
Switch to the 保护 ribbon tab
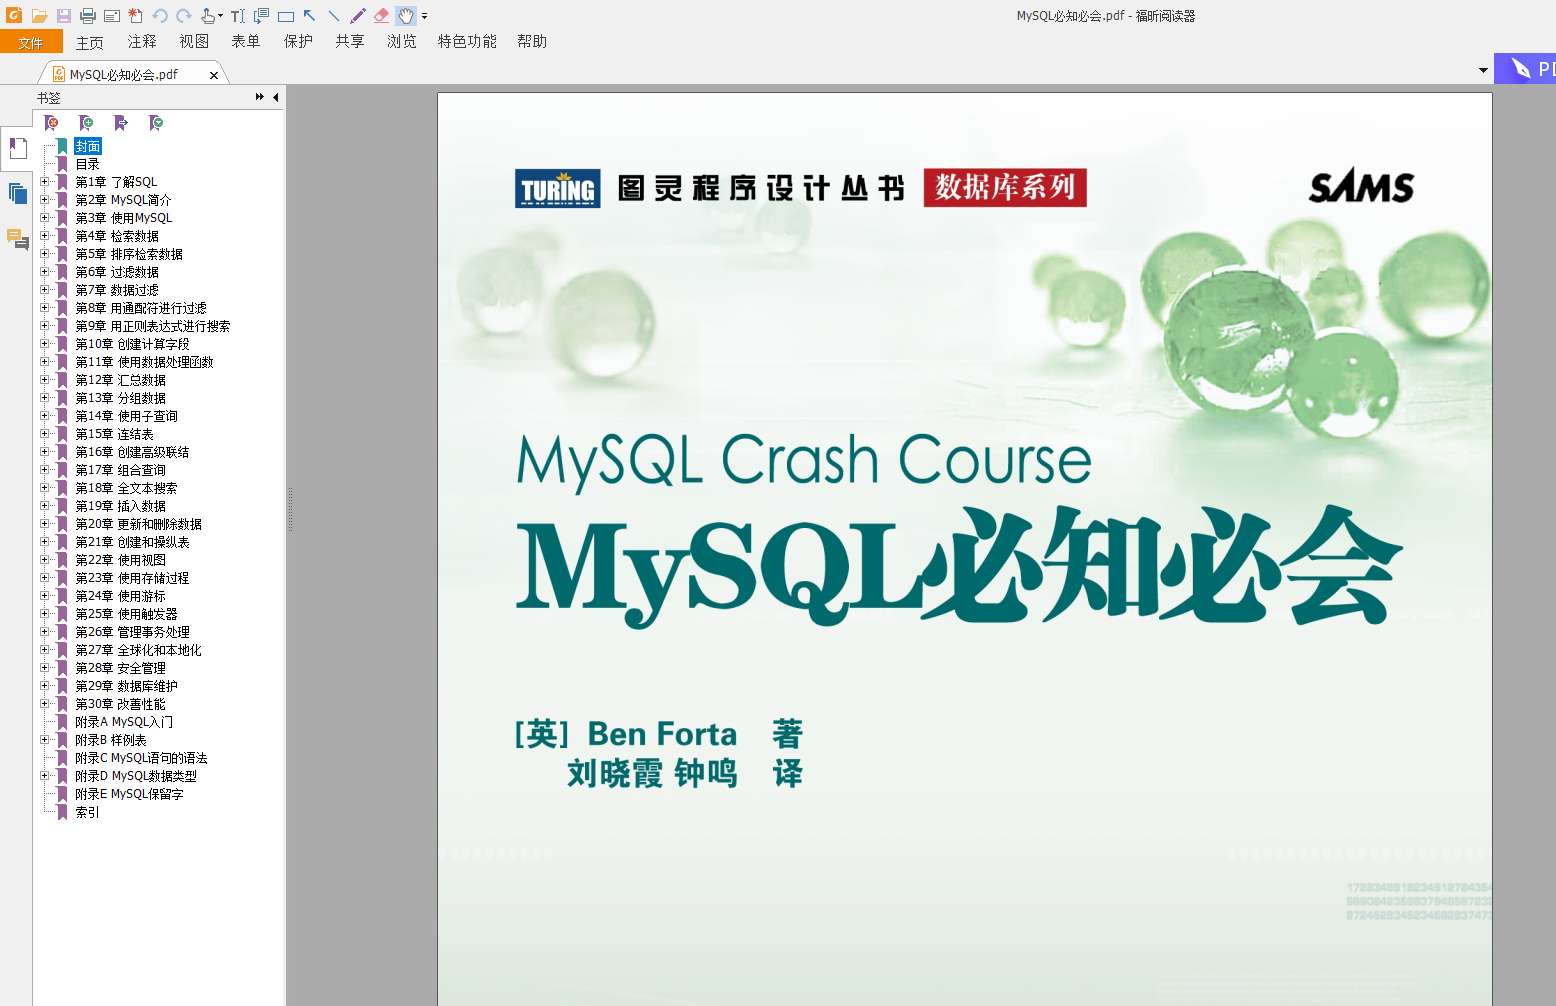[298, 41]
